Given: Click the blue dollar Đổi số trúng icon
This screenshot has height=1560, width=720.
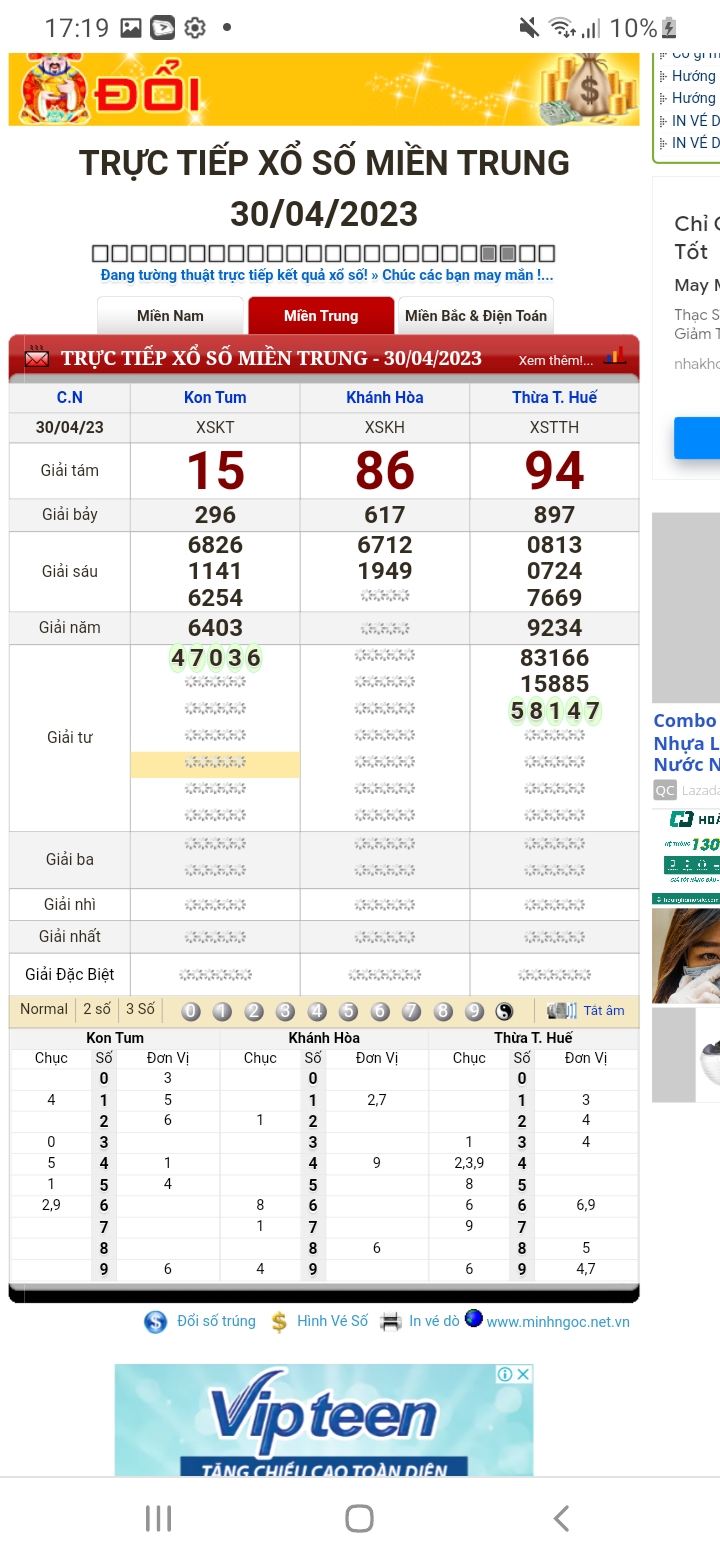Looking at the screenshot, I should pos(156,1321).
